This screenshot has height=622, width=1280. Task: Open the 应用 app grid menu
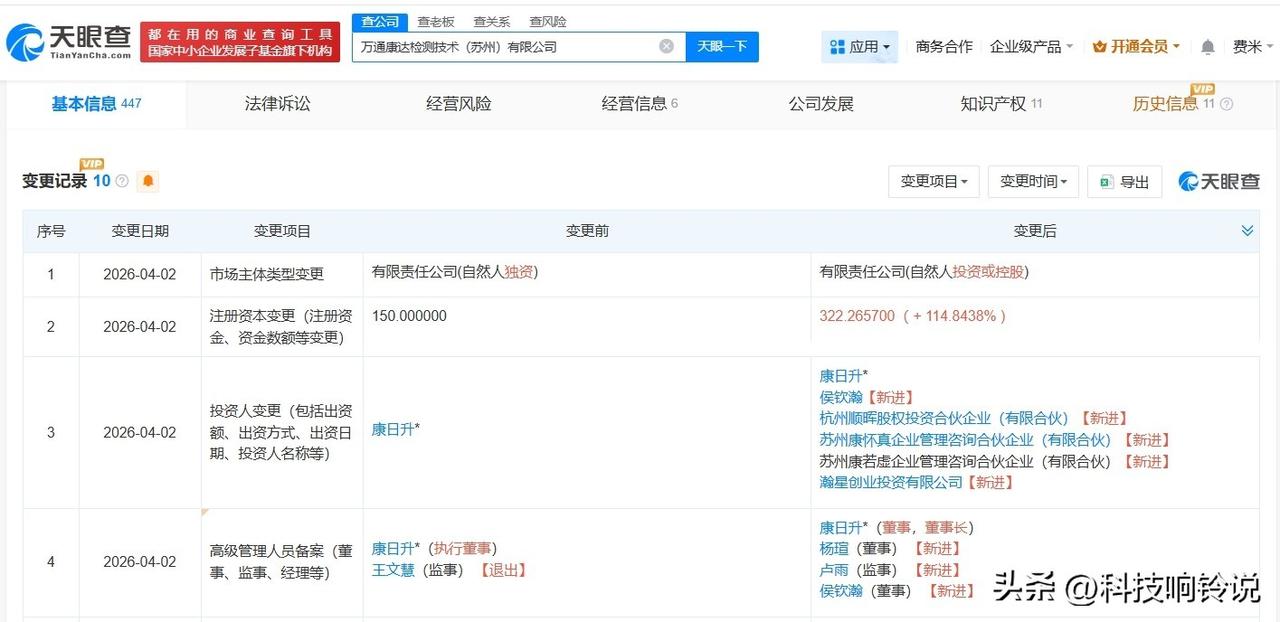pyautogui.click(x=860, y=46)
